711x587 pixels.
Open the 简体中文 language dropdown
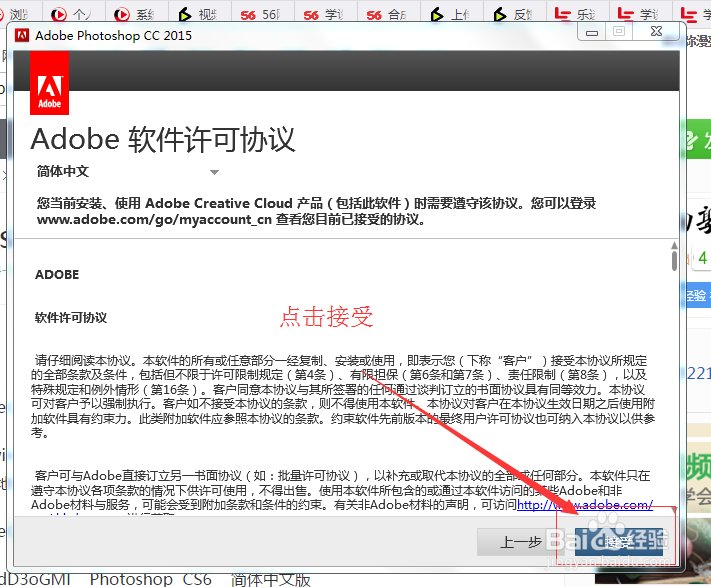[x=128, y=172]
